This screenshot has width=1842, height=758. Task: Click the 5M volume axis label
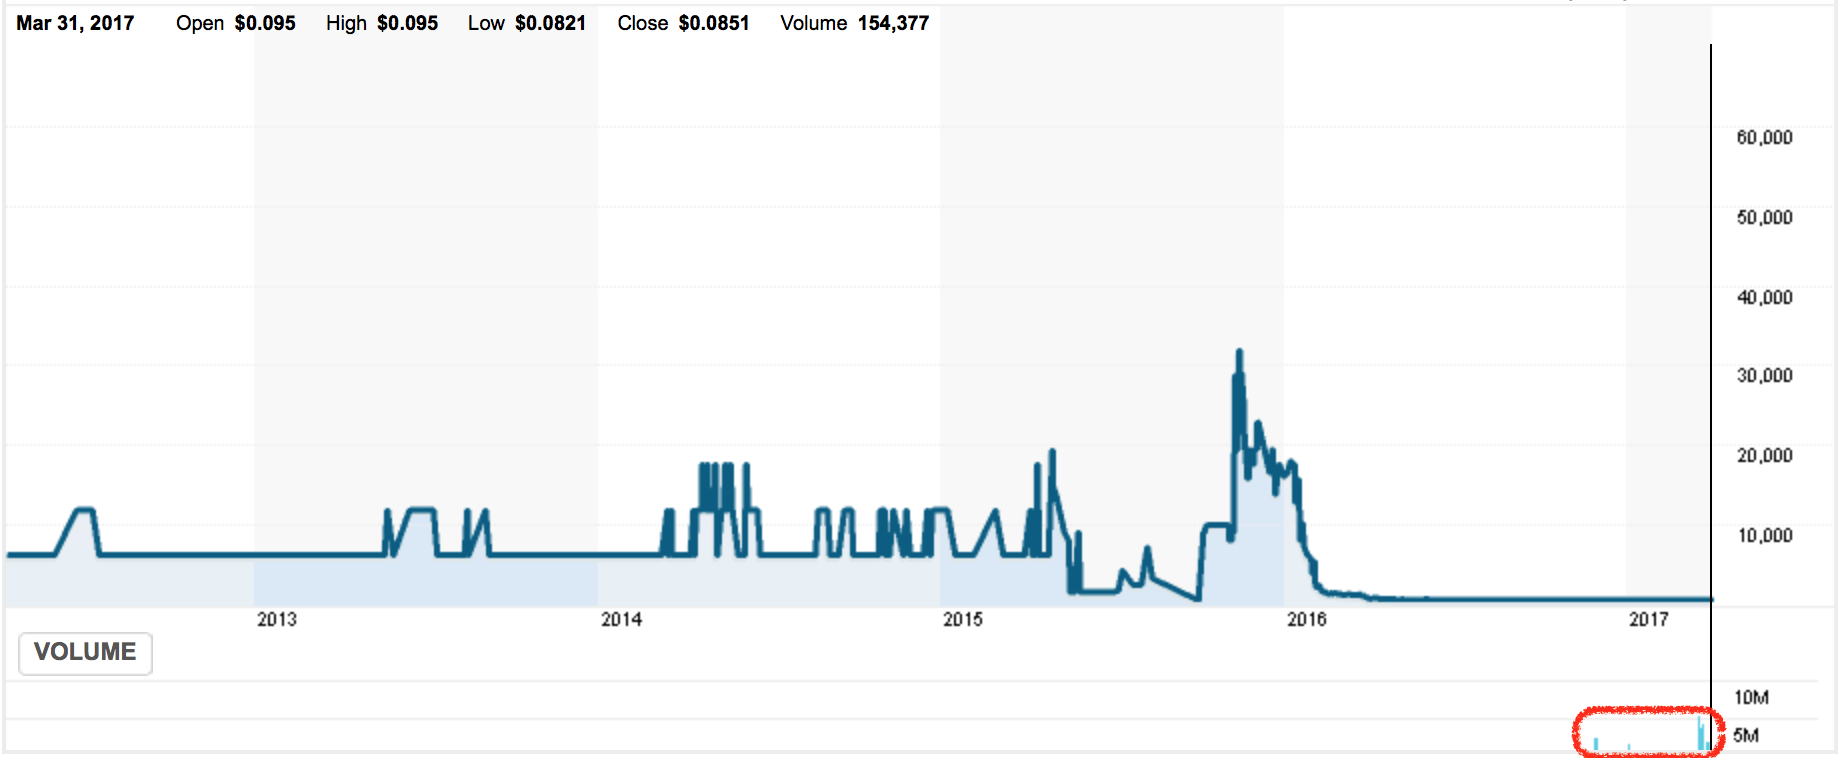coord(1746,735)
